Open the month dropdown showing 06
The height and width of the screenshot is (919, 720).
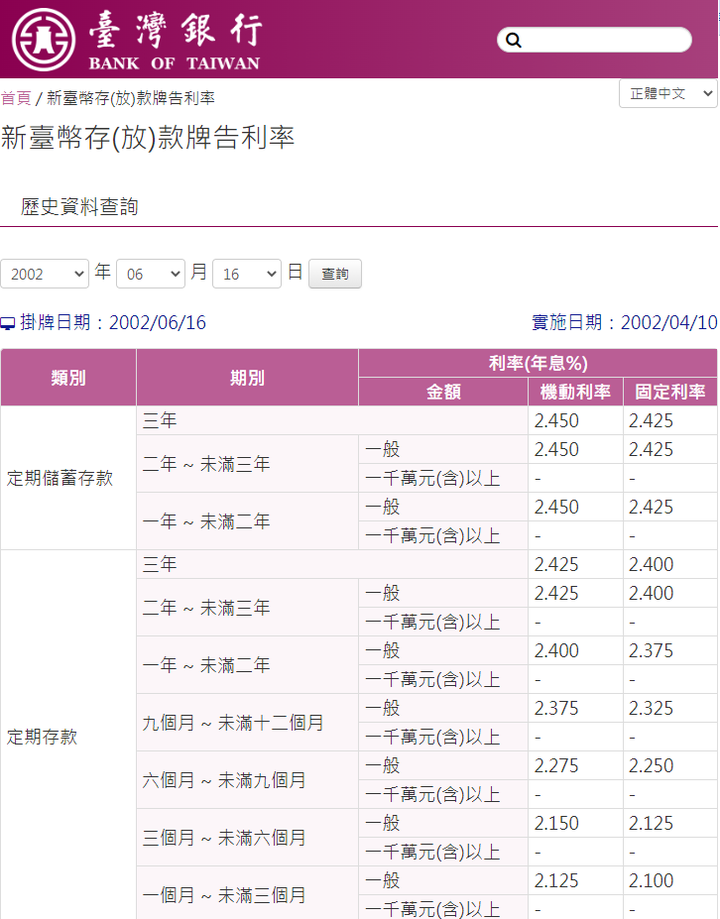click(x=151, y=274)
